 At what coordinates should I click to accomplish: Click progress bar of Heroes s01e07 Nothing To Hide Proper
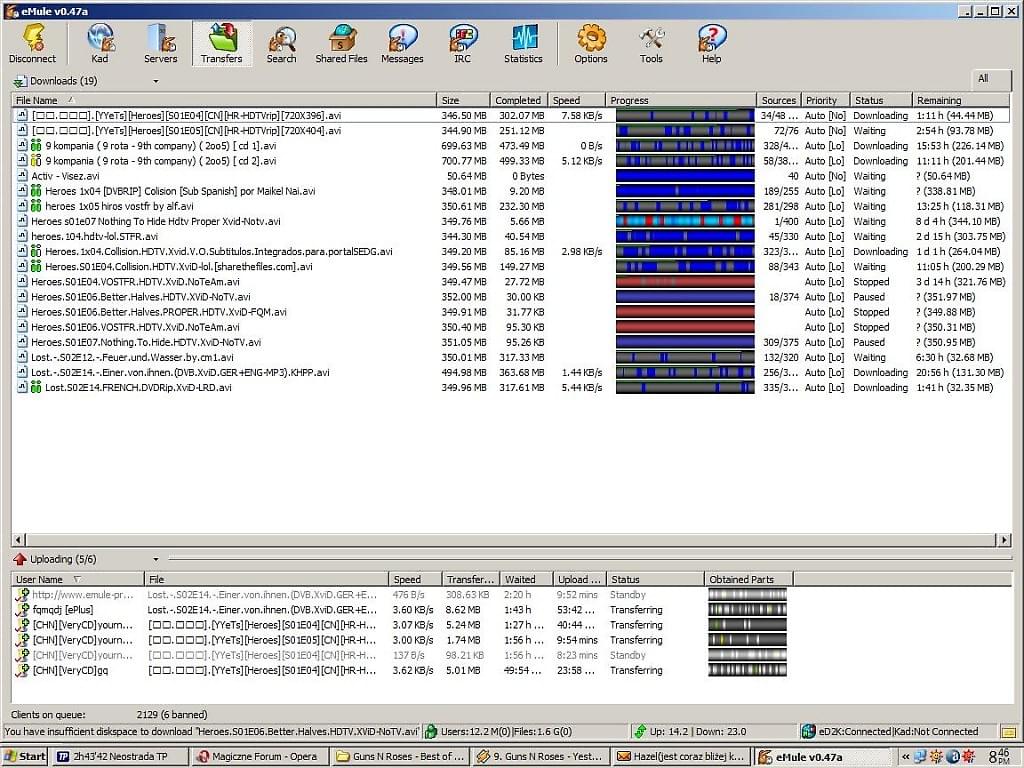click(685, 221)
